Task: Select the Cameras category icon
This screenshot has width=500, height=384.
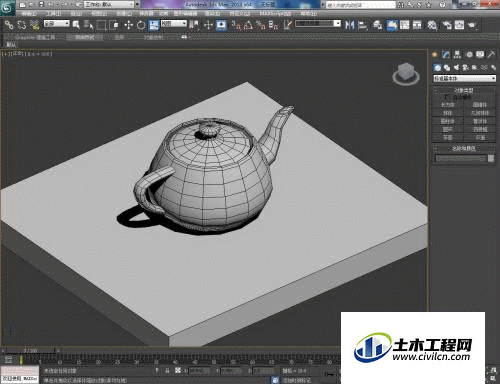Action: tap(465, 68)
